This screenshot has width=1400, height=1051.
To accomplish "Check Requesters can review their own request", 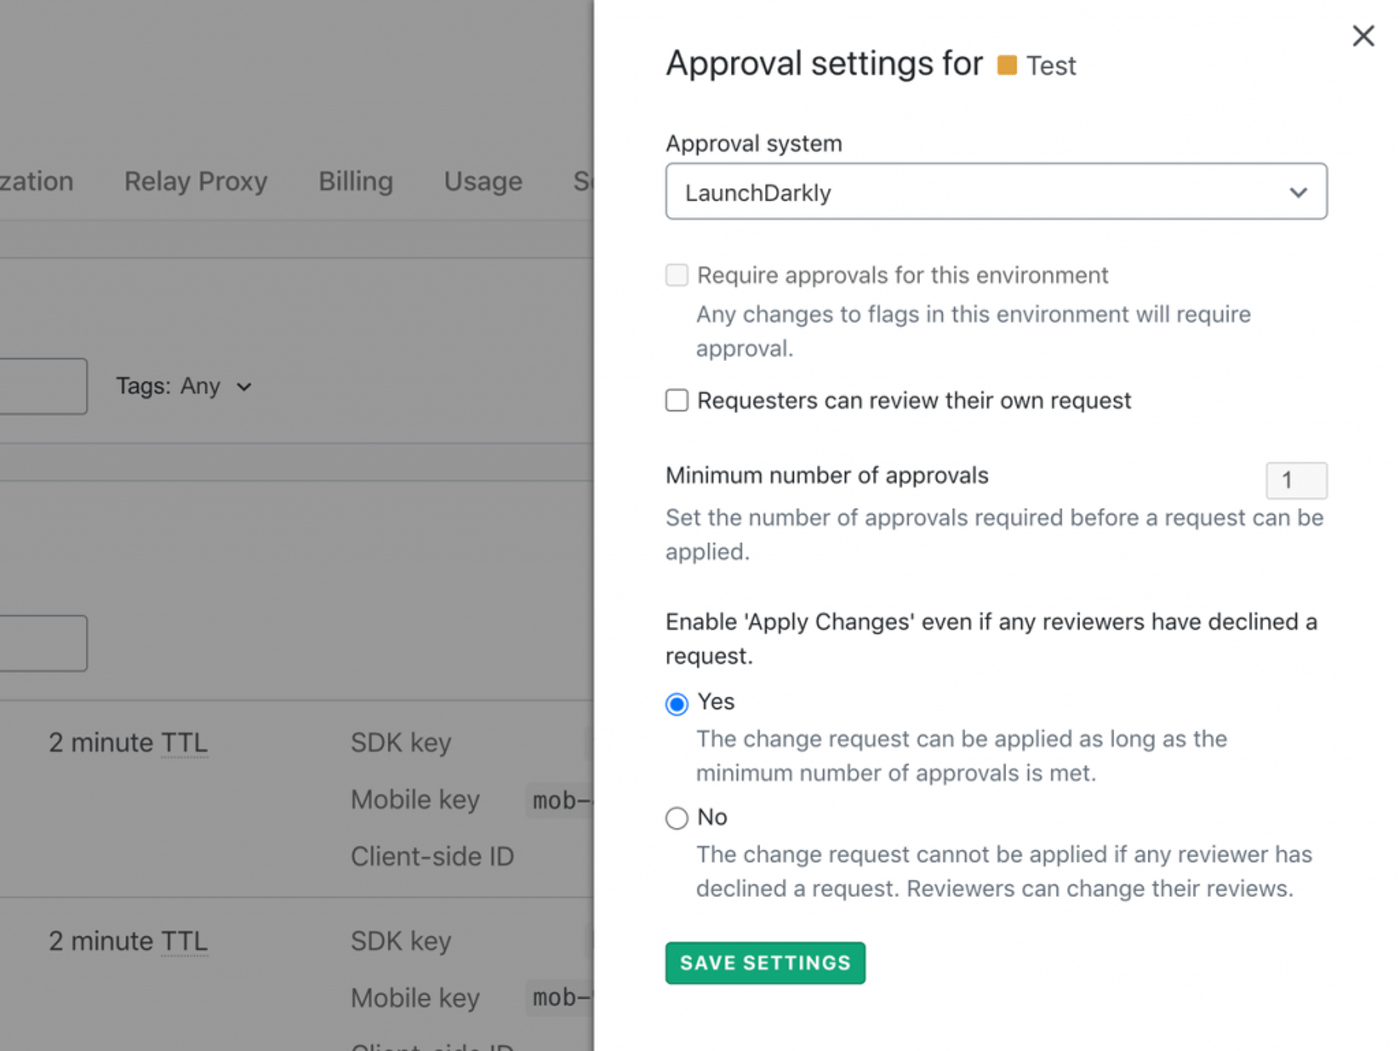I will pyautogui.click(x=677, y=401).
